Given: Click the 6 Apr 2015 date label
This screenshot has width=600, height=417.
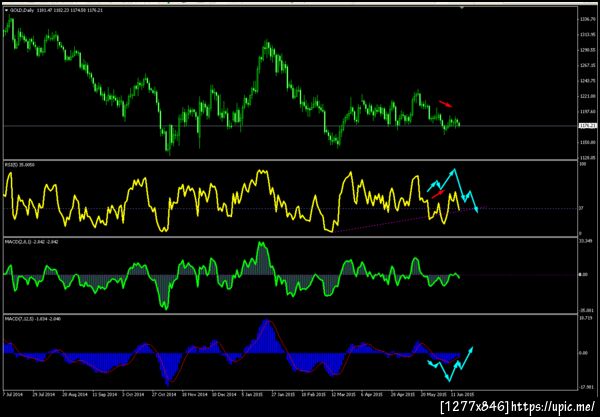Looking at the screenshot, I should (372, 394).
